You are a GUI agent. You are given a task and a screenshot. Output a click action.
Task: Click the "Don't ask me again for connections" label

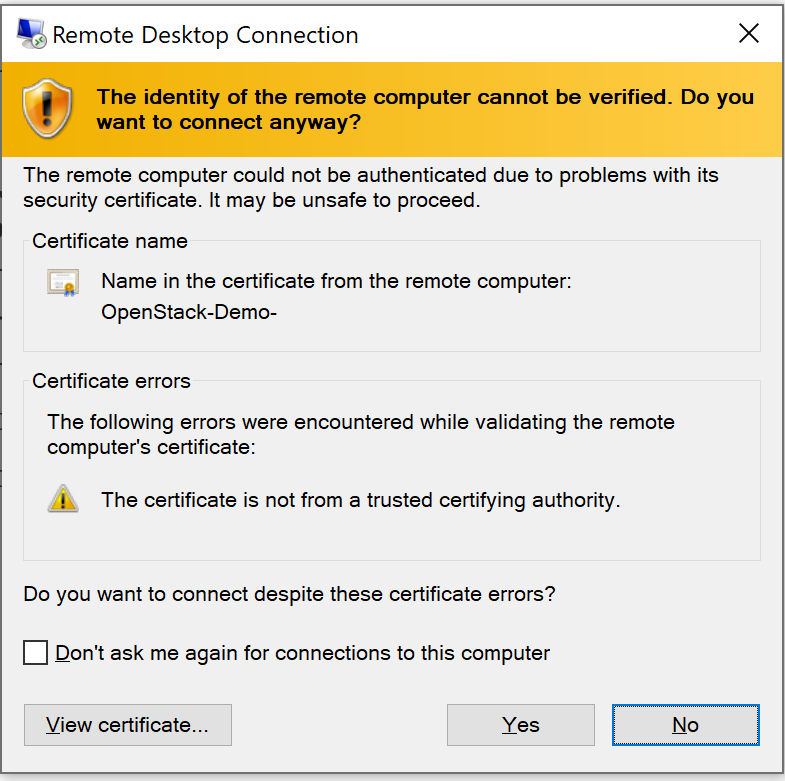click(302, 653)
